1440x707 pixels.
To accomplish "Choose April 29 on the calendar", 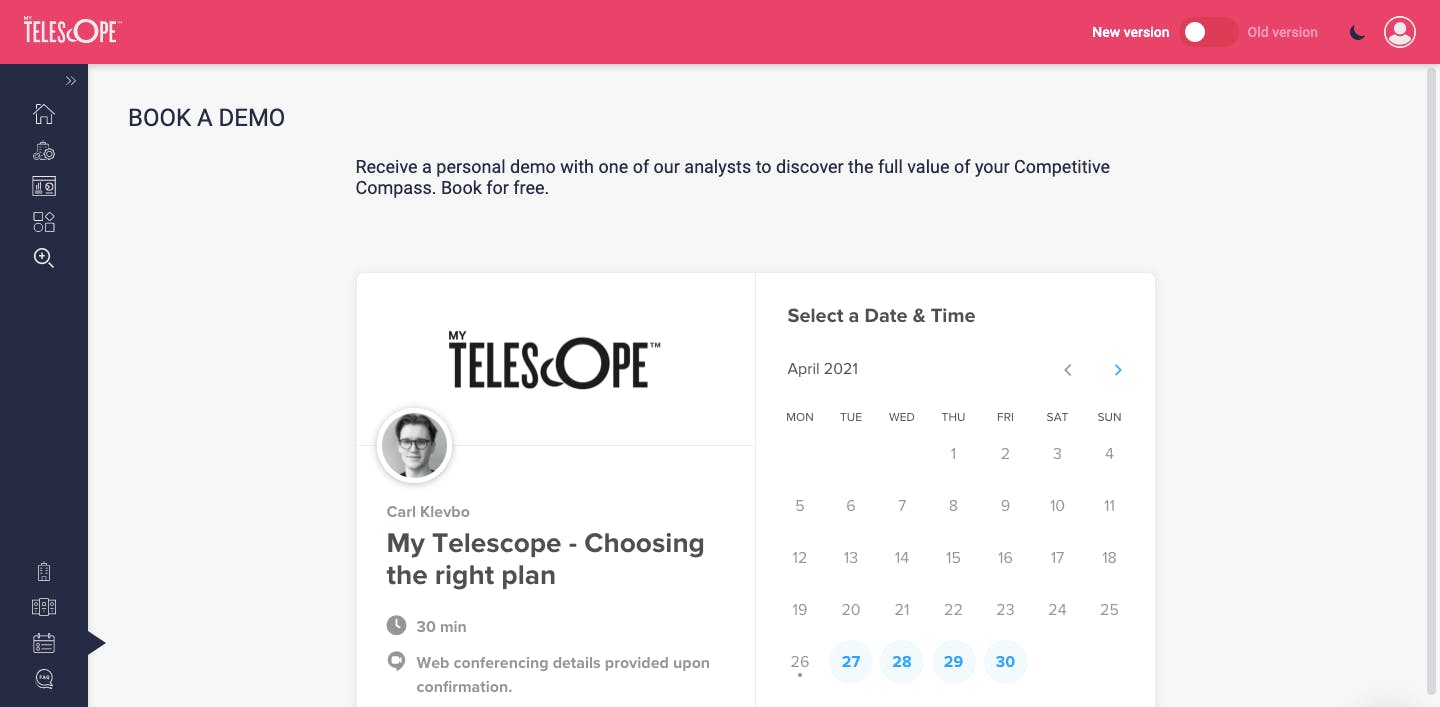I will click(953, 662).
